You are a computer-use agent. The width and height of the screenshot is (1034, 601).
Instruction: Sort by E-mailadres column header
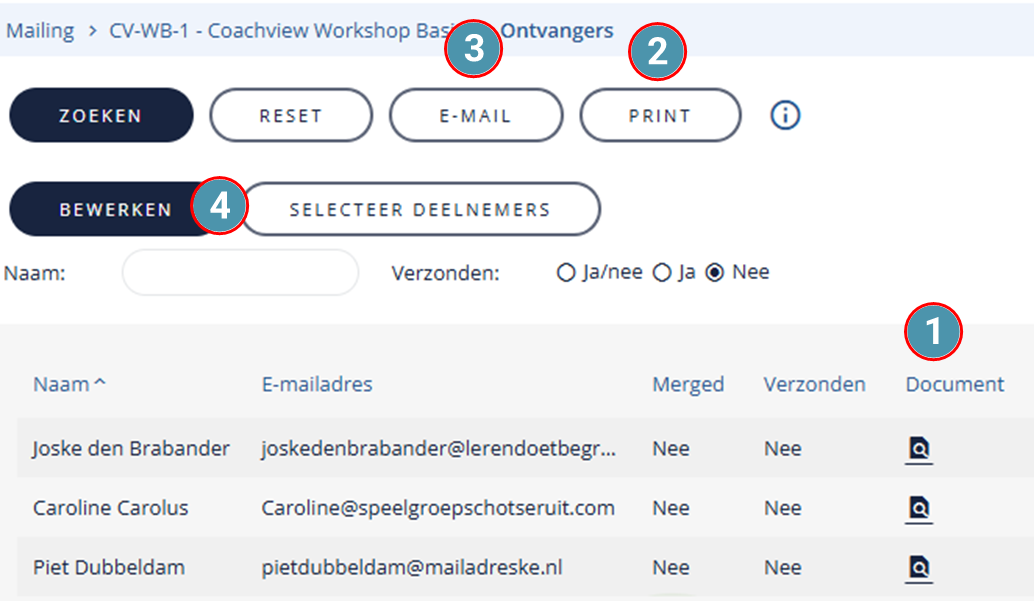[317, 384]
